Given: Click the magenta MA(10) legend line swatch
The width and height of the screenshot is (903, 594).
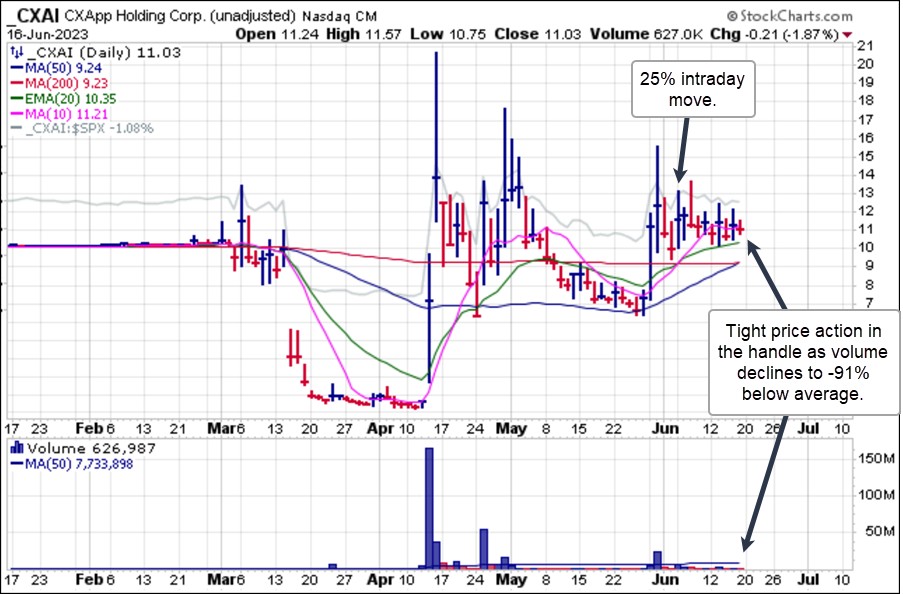Looking at the screenshot, I should click(17, 114).
